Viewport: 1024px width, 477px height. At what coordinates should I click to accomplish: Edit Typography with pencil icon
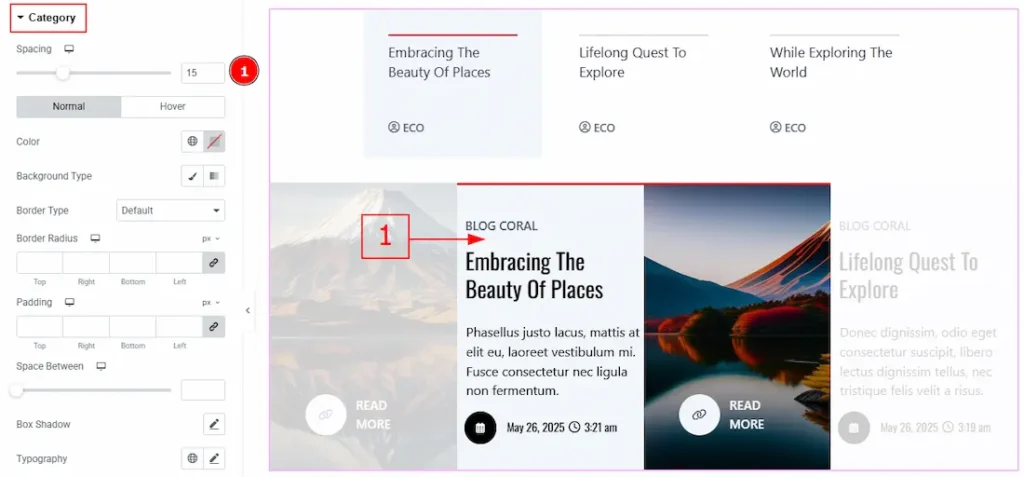click(214, 459)
